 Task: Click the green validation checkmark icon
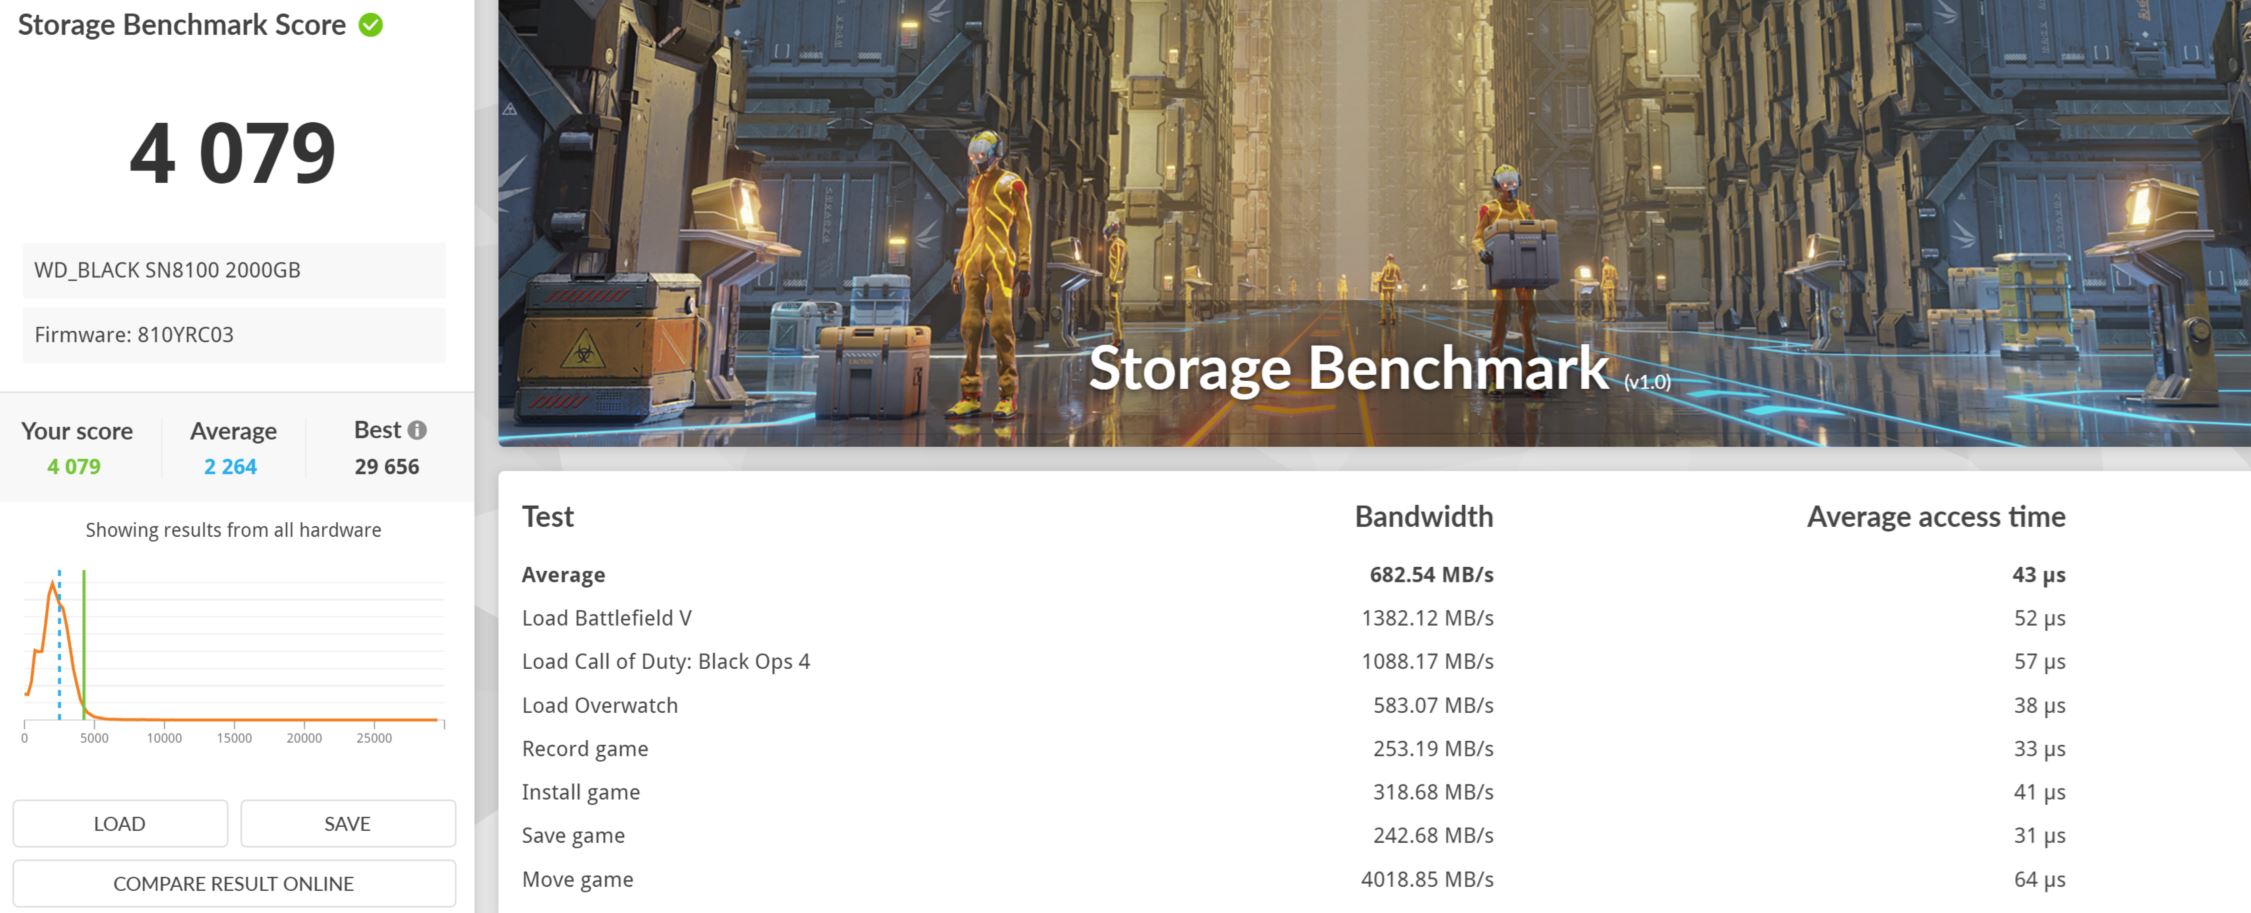[x=371, y=25]
